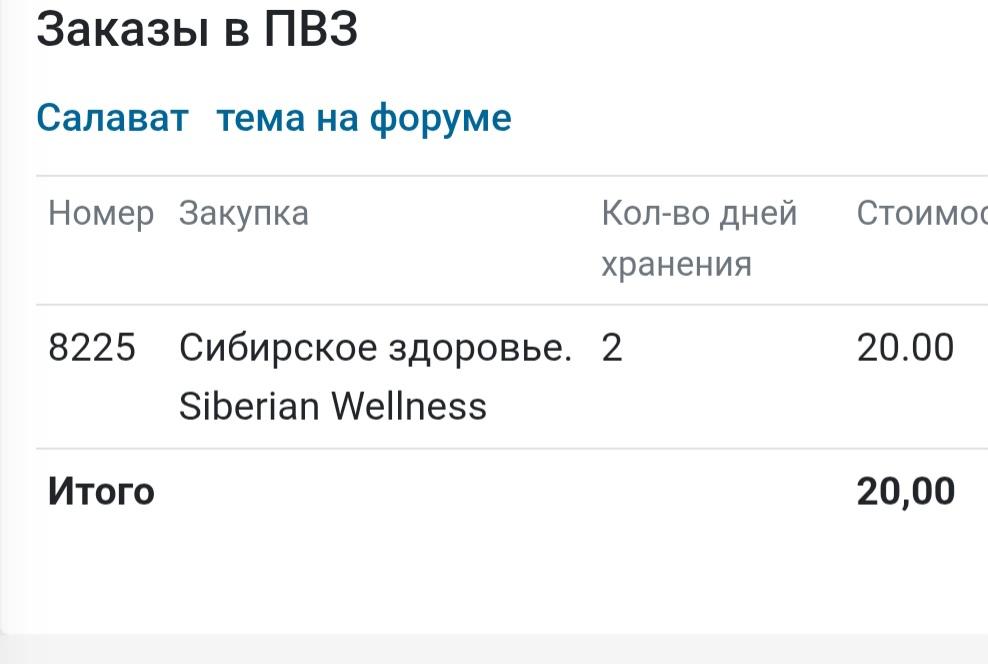Image resolution: width=988 pixels, height=664 pixels.
Task: Click the Номер column header
Action: 101,213
